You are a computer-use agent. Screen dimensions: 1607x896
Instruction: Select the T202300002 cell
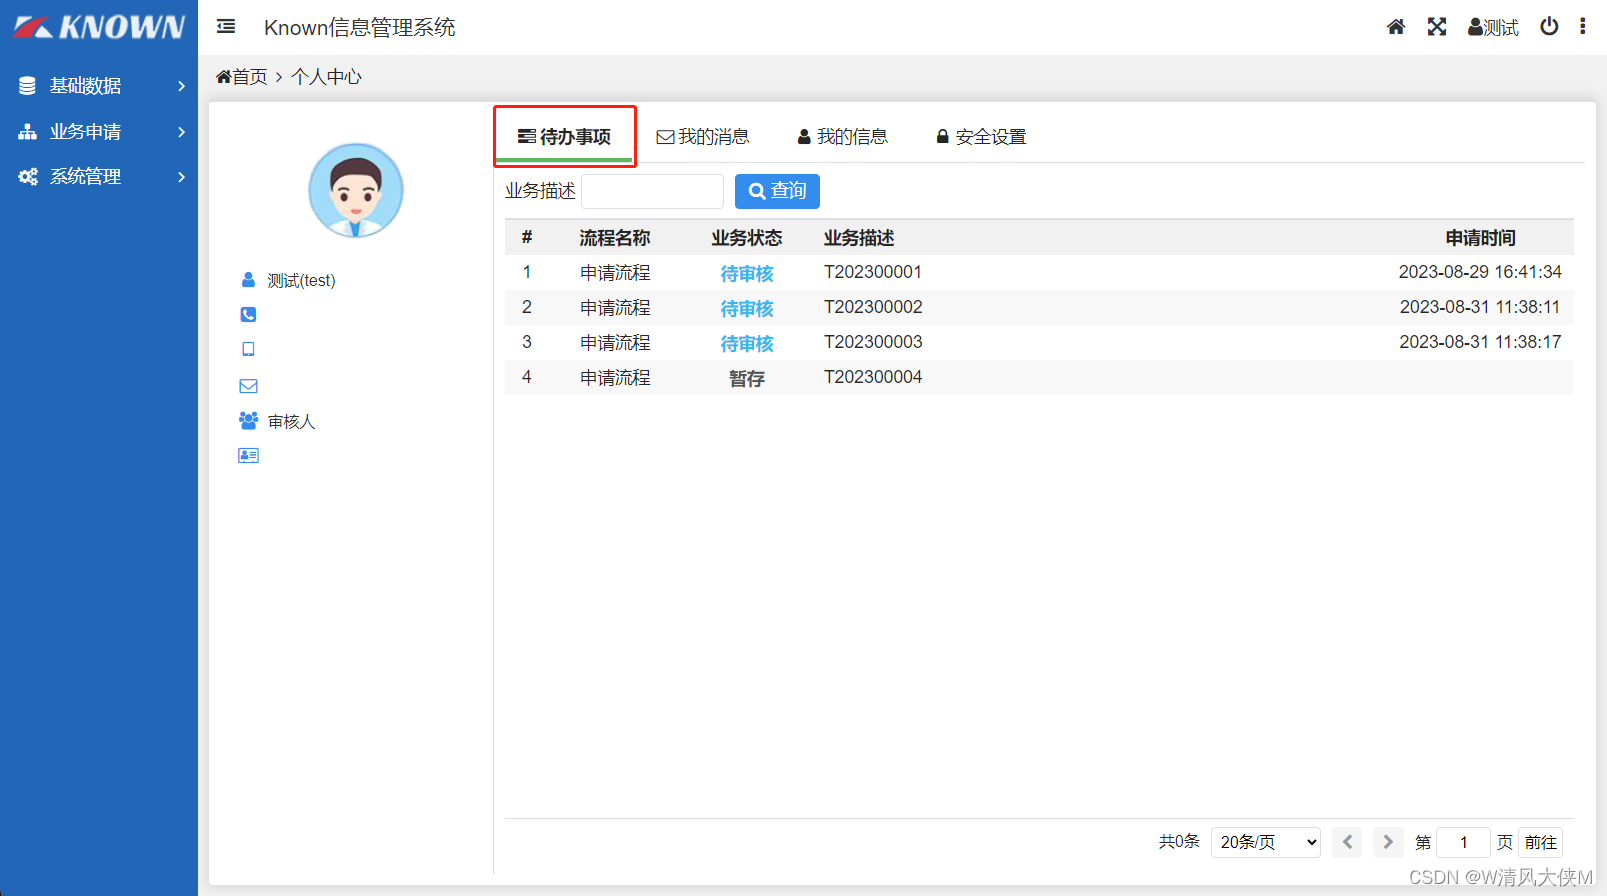coord(873,307)
